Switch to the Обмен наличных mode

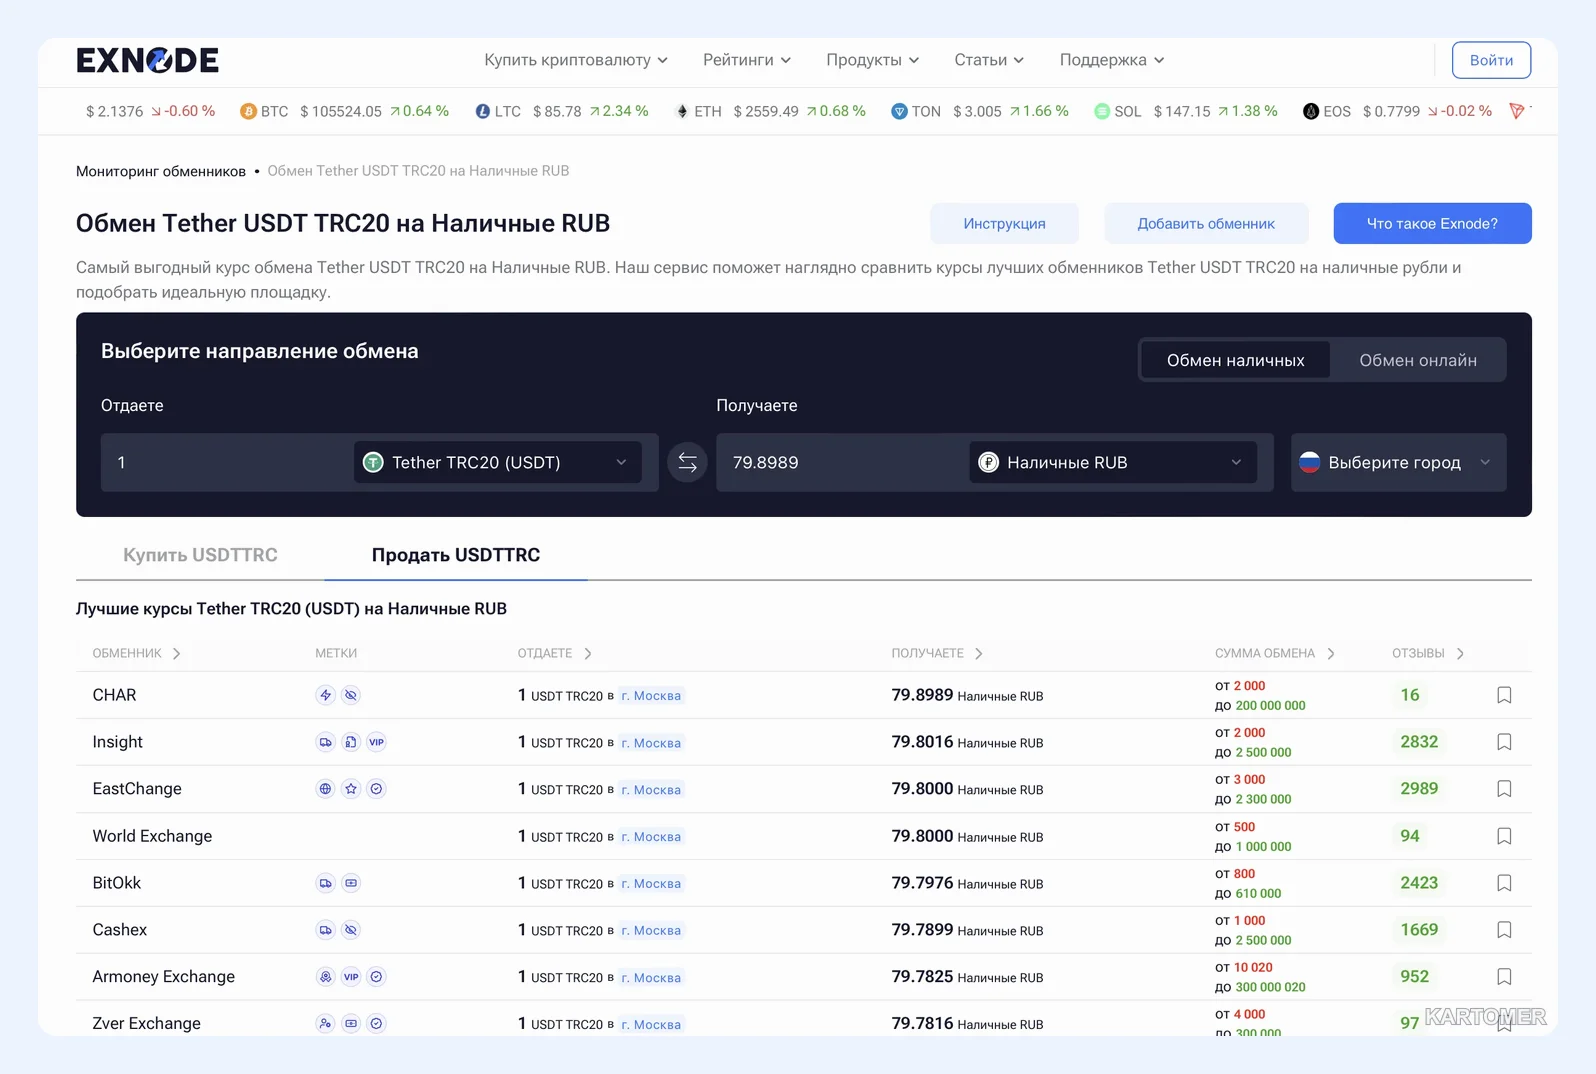(1235, 360)
